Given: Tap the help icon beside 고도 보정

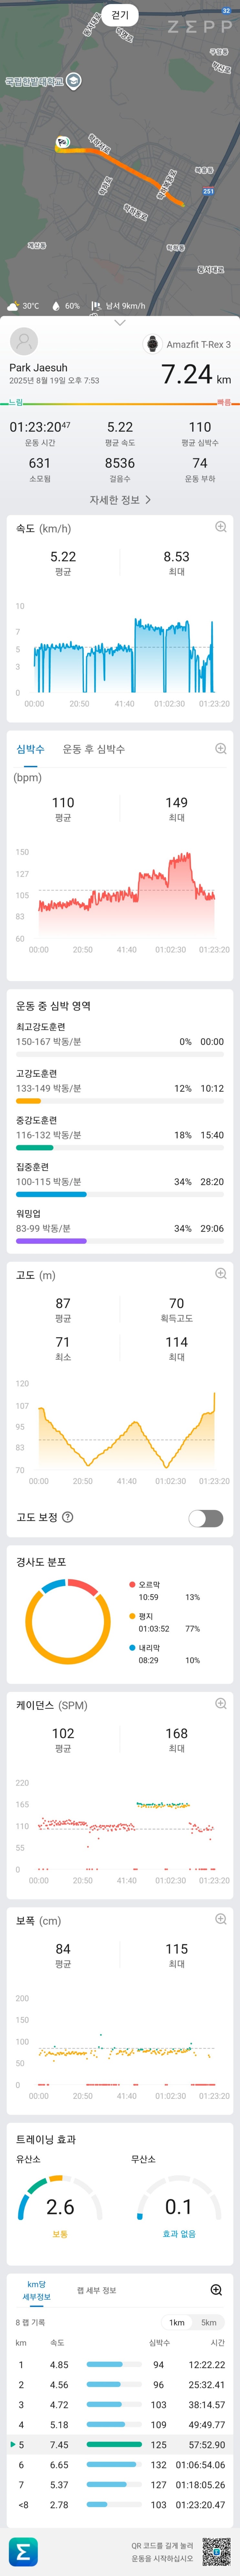Looking at the screenshot, I should [68, 1517].
